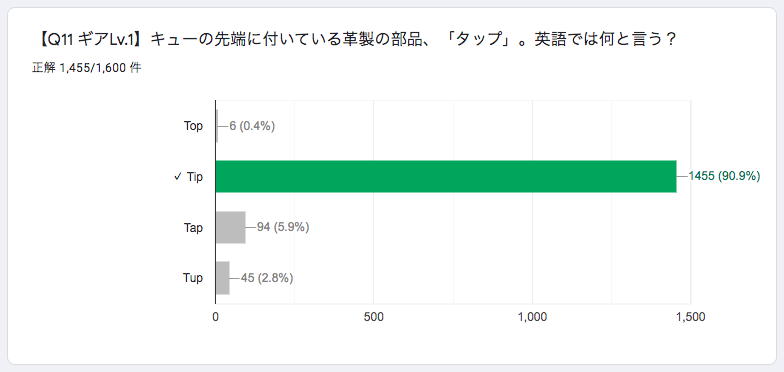Click the green Tip bar
The height and width of the screenshot is (372, 784).
(446, 176)
